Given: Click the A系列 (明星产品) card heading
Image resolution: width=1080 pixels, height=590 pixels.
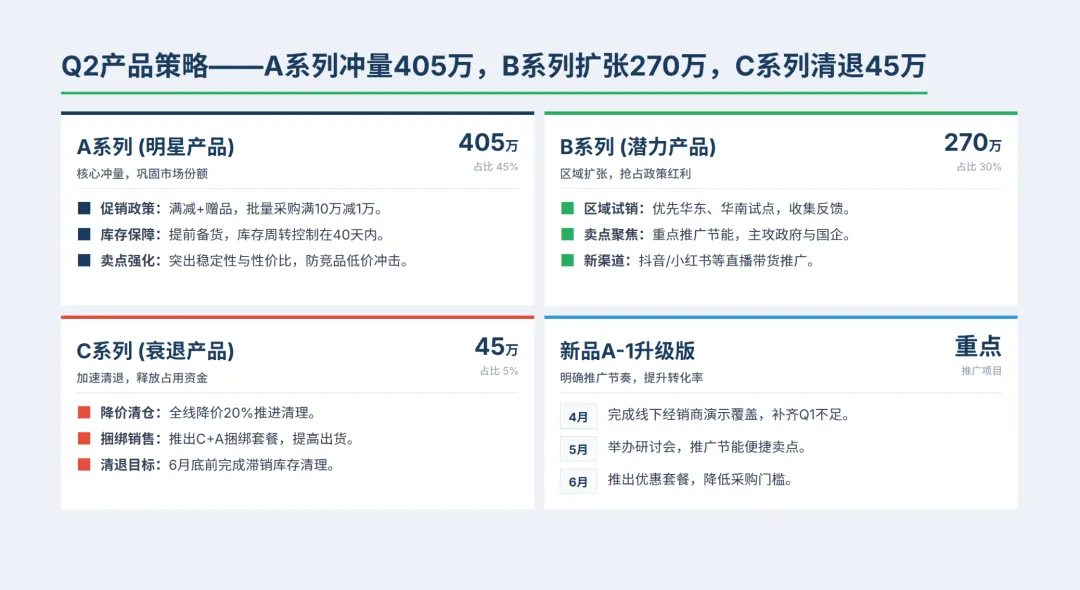Looking at the screenshot, I should click(155, 147).
